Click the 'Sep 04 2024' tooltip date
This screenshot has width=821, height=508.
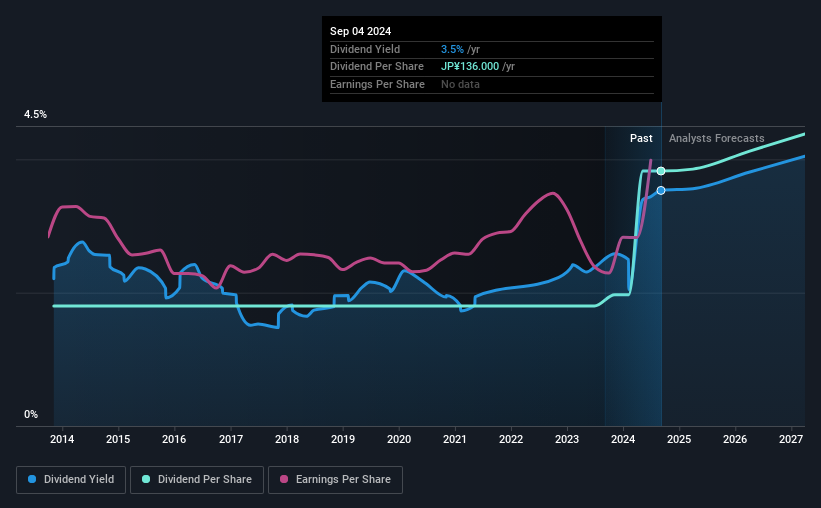pos(360,31)
